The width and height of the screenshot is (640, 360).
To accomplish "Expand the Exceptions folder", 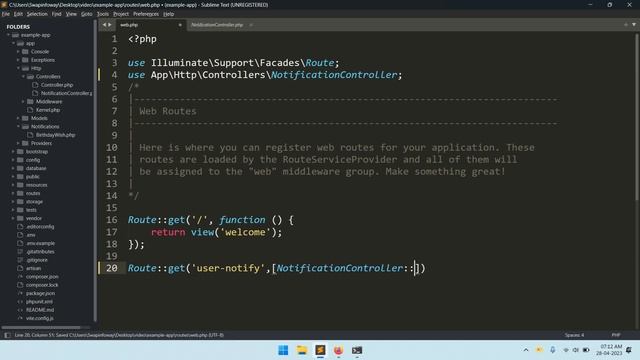I will click(18, 60).
